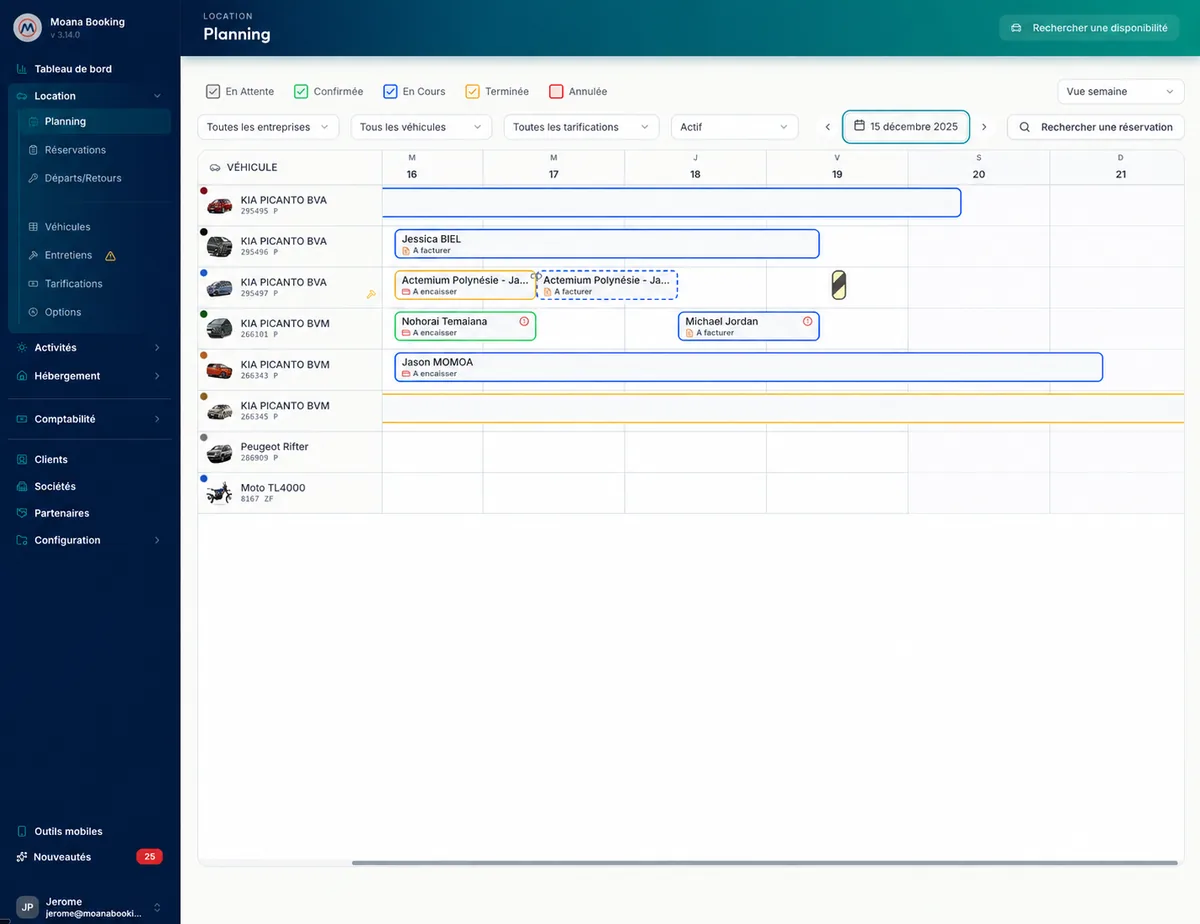Click the horizontal planning scrollbar
This screenshot has width=1200, height=924.
765,863
